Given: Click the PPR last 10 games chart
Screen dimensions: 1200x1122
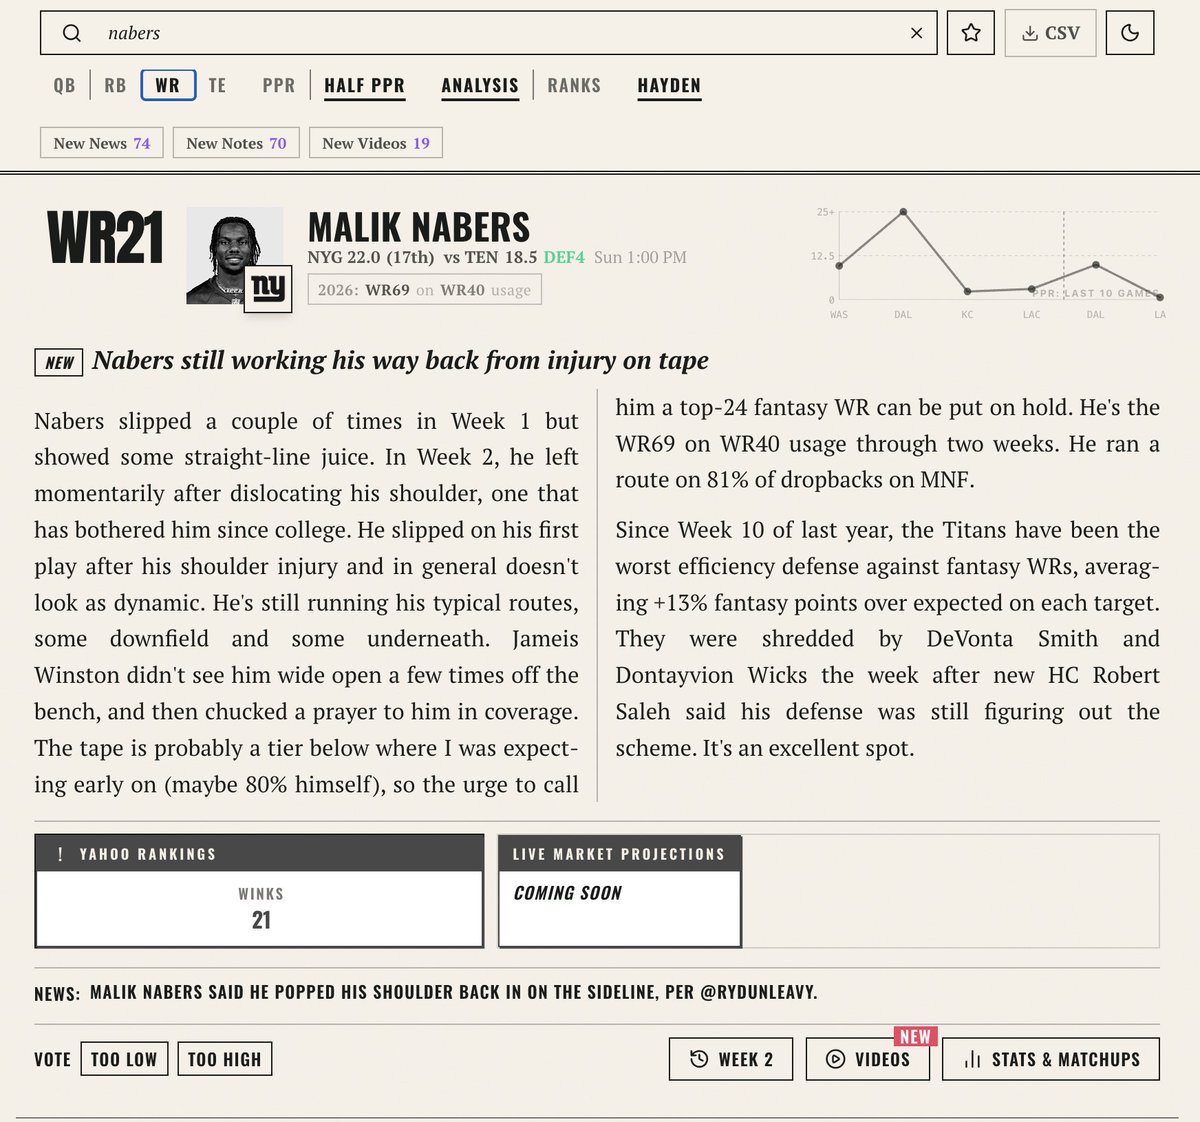Looking at the screenshot, I should [x=990, y=262].
